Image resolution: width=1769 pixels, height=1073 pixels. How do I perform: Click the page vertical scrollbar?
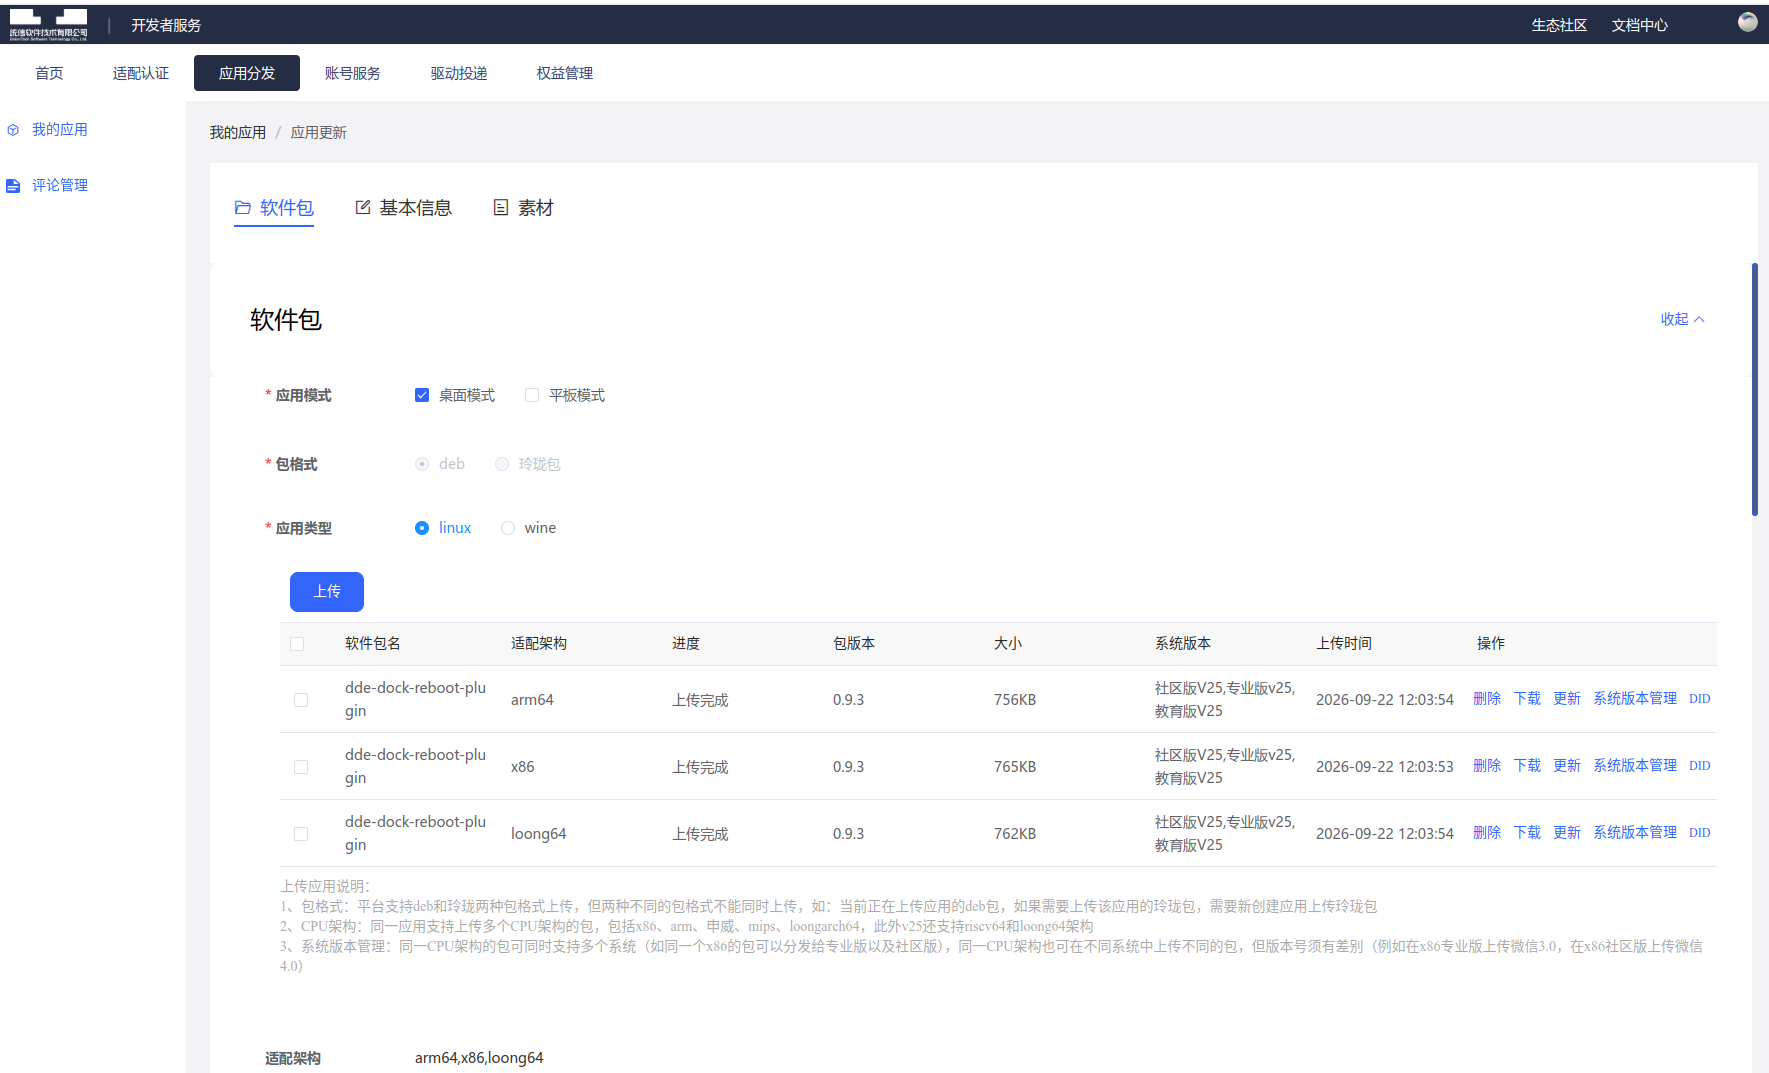(x=1755, y=390)
